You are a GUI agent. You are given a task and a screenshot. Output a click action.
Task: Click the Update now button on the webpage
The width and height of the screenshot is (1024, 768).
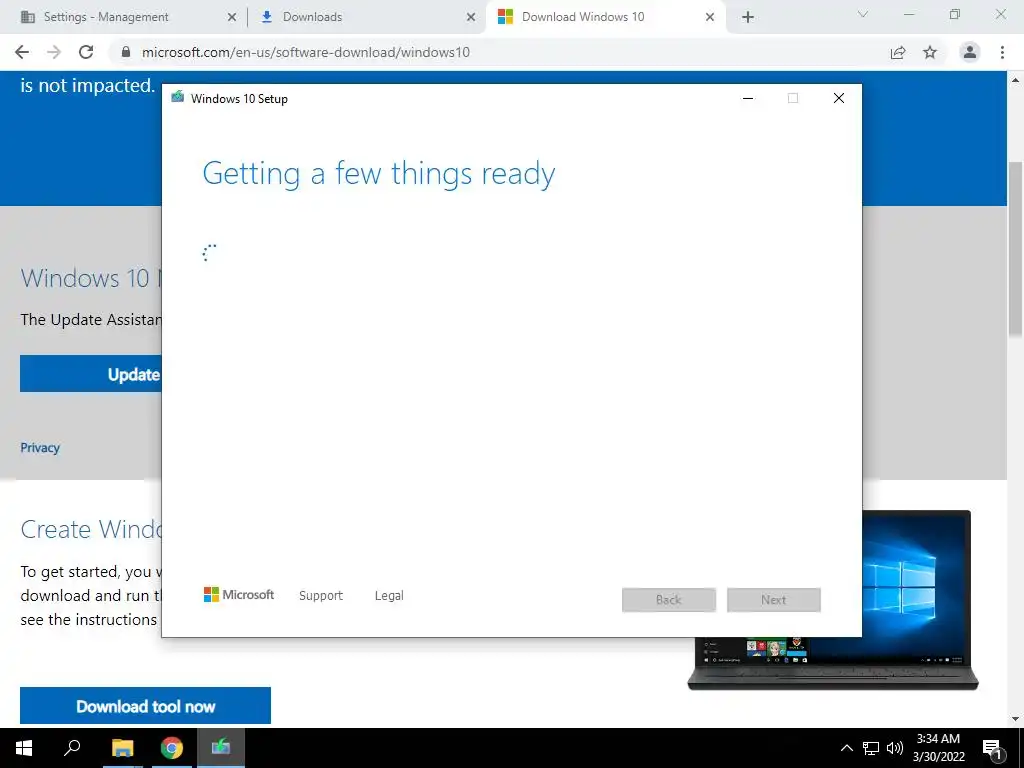(91, 374)
